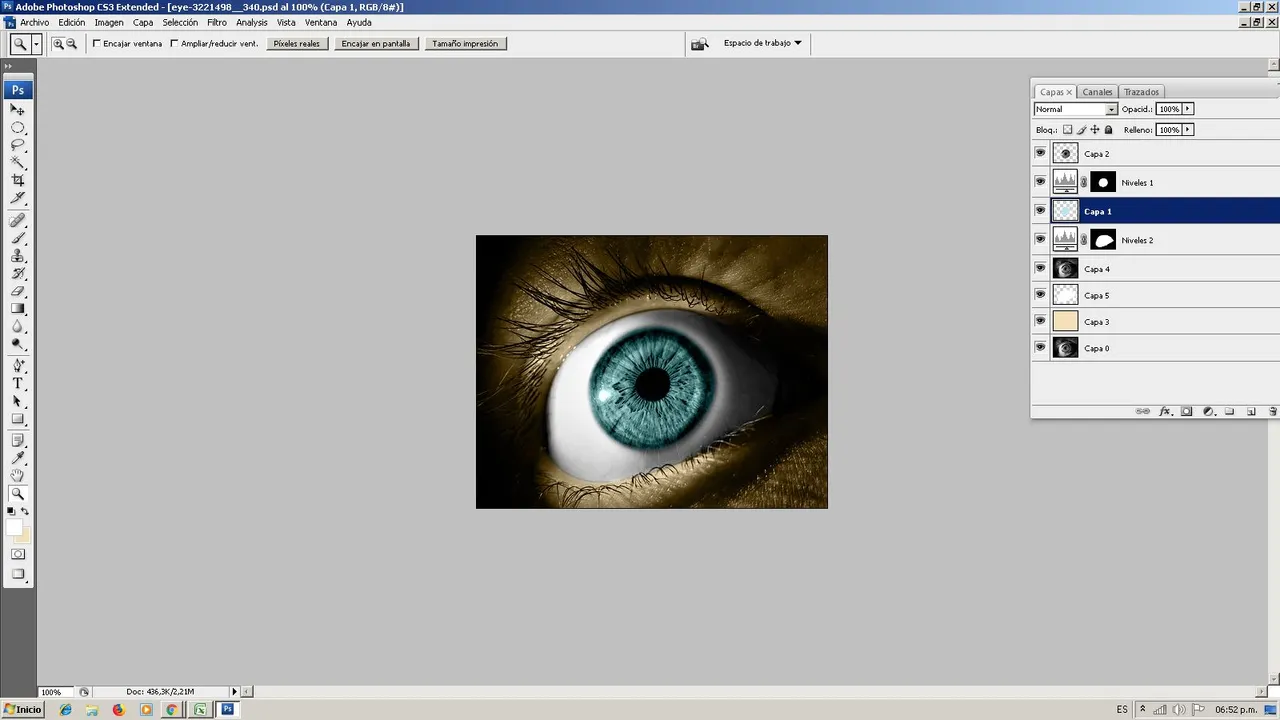Hide the Capa 3 layer
The image size is (1280, 720).
[1040, 321]
